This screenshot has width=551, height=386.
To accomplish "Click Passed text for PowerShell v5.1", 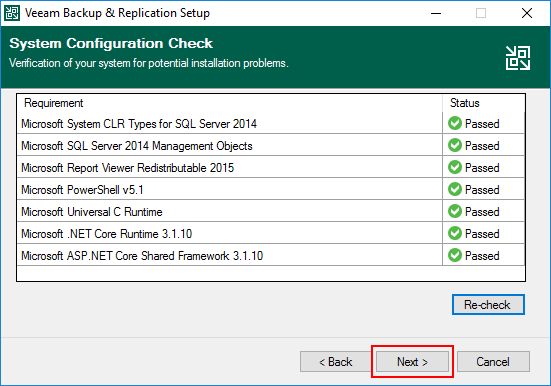I will coord(482,190).
